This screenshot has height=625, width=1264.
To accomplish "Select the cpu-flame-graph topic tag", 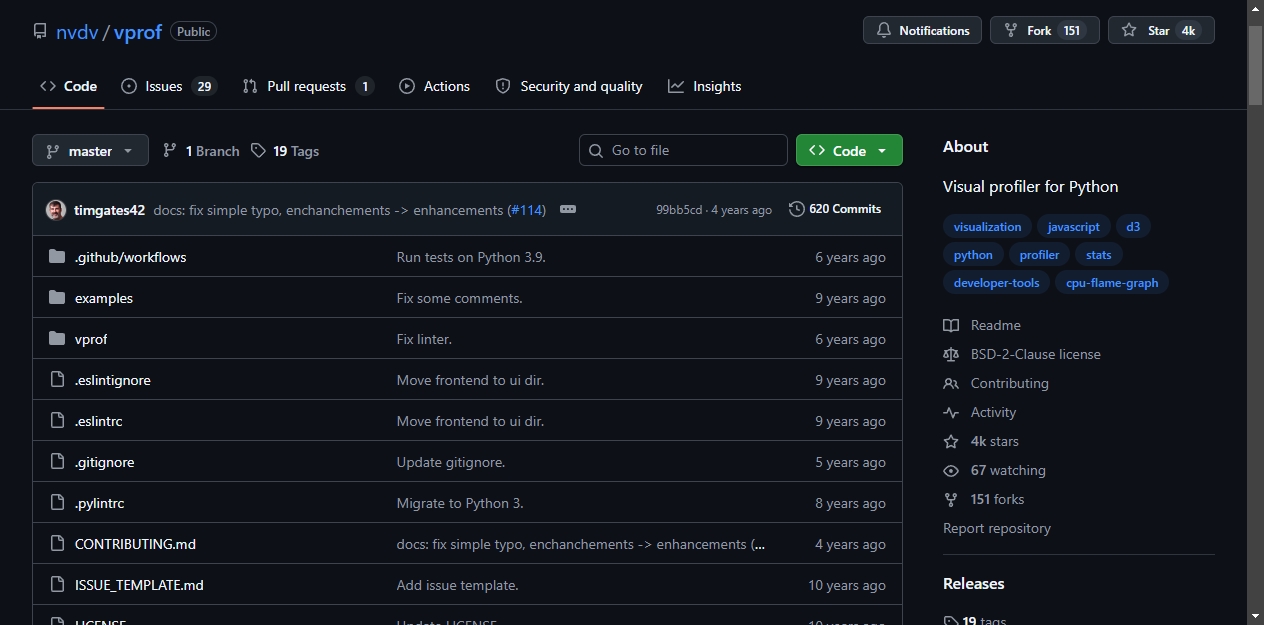I will (1112, 283).
